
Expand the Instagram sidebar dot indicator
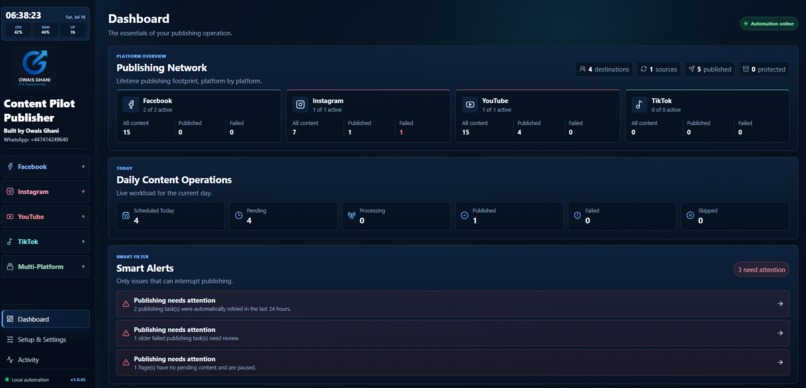83,192
